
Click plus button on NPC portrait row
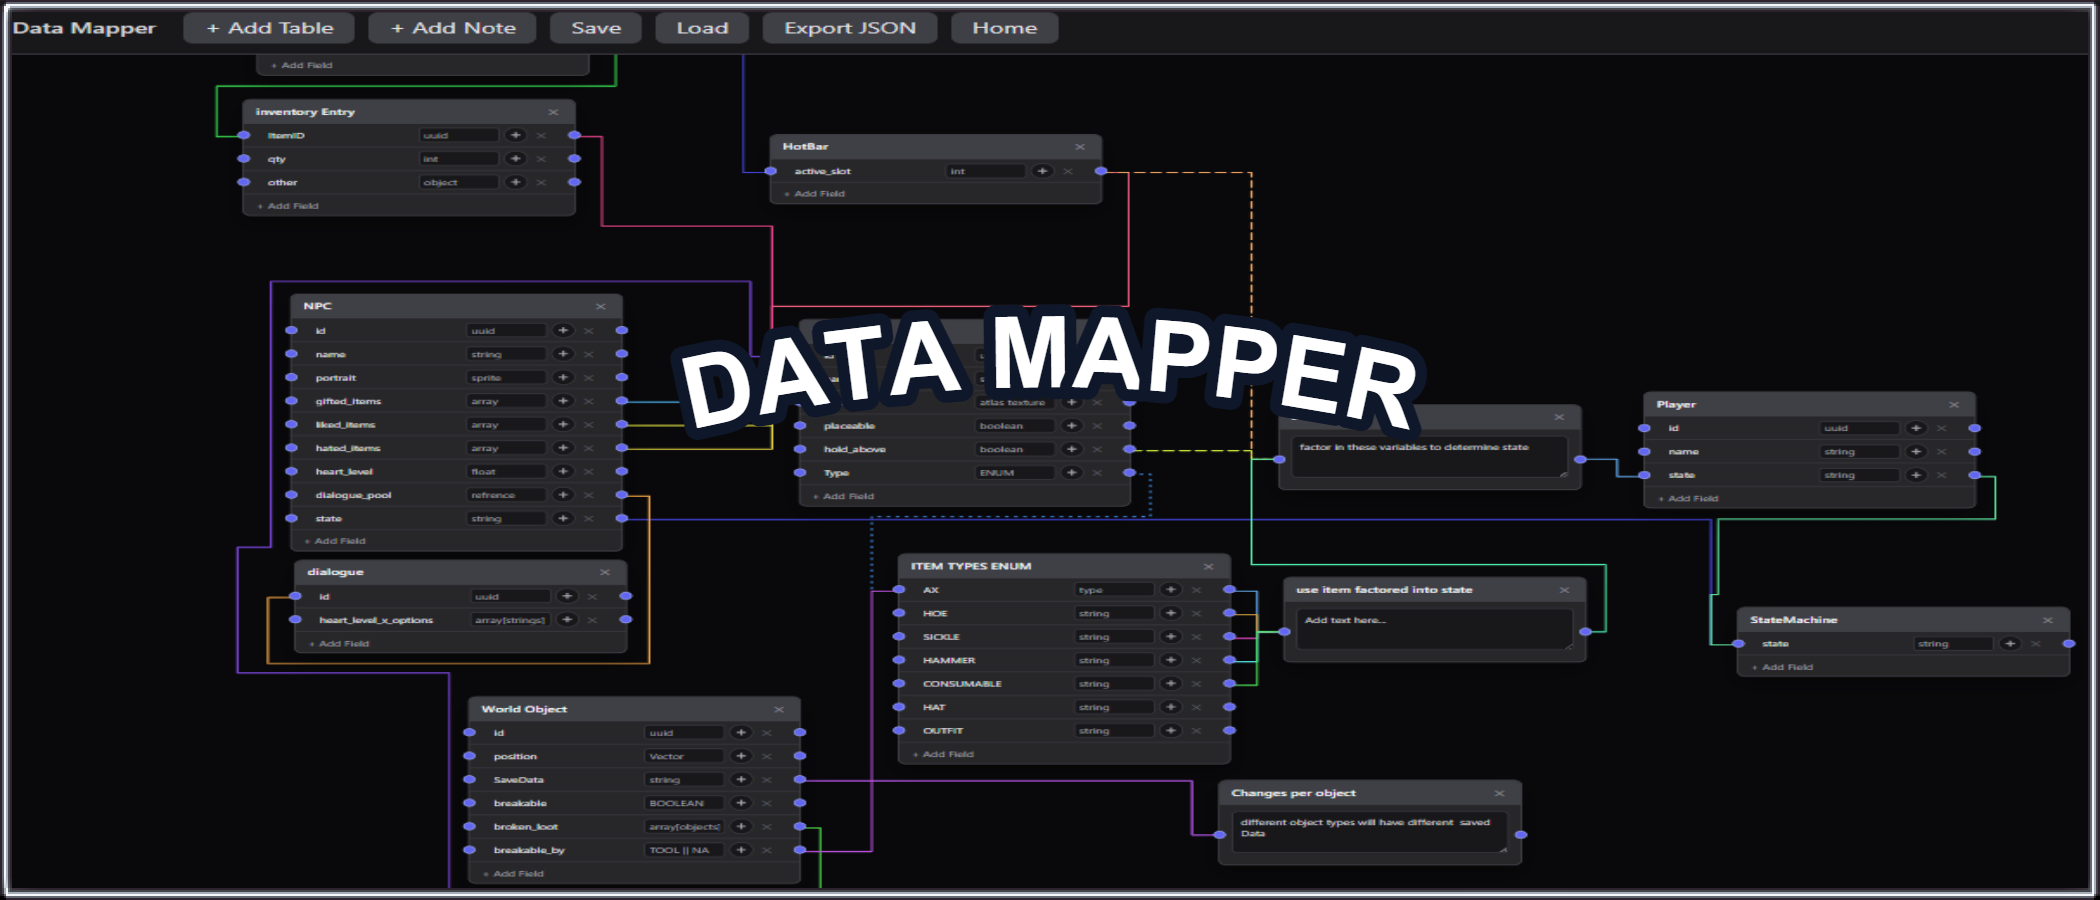pos(563,378)
